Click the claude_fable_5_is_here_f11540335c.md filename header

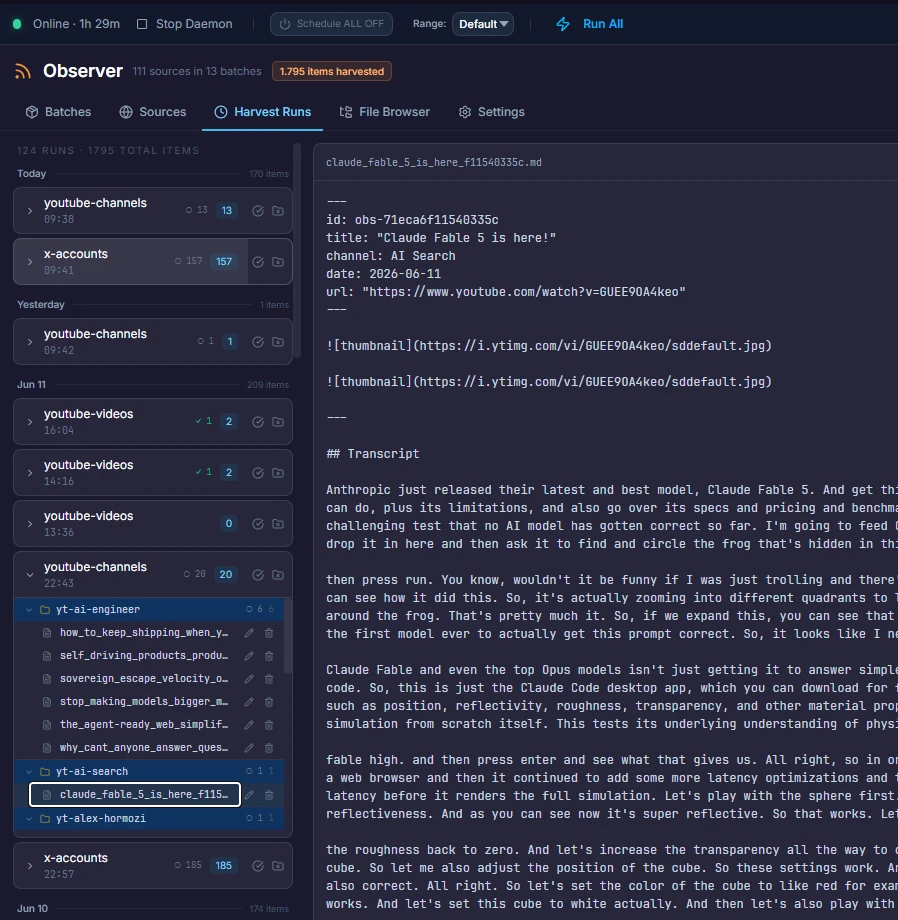click(433, 163)
